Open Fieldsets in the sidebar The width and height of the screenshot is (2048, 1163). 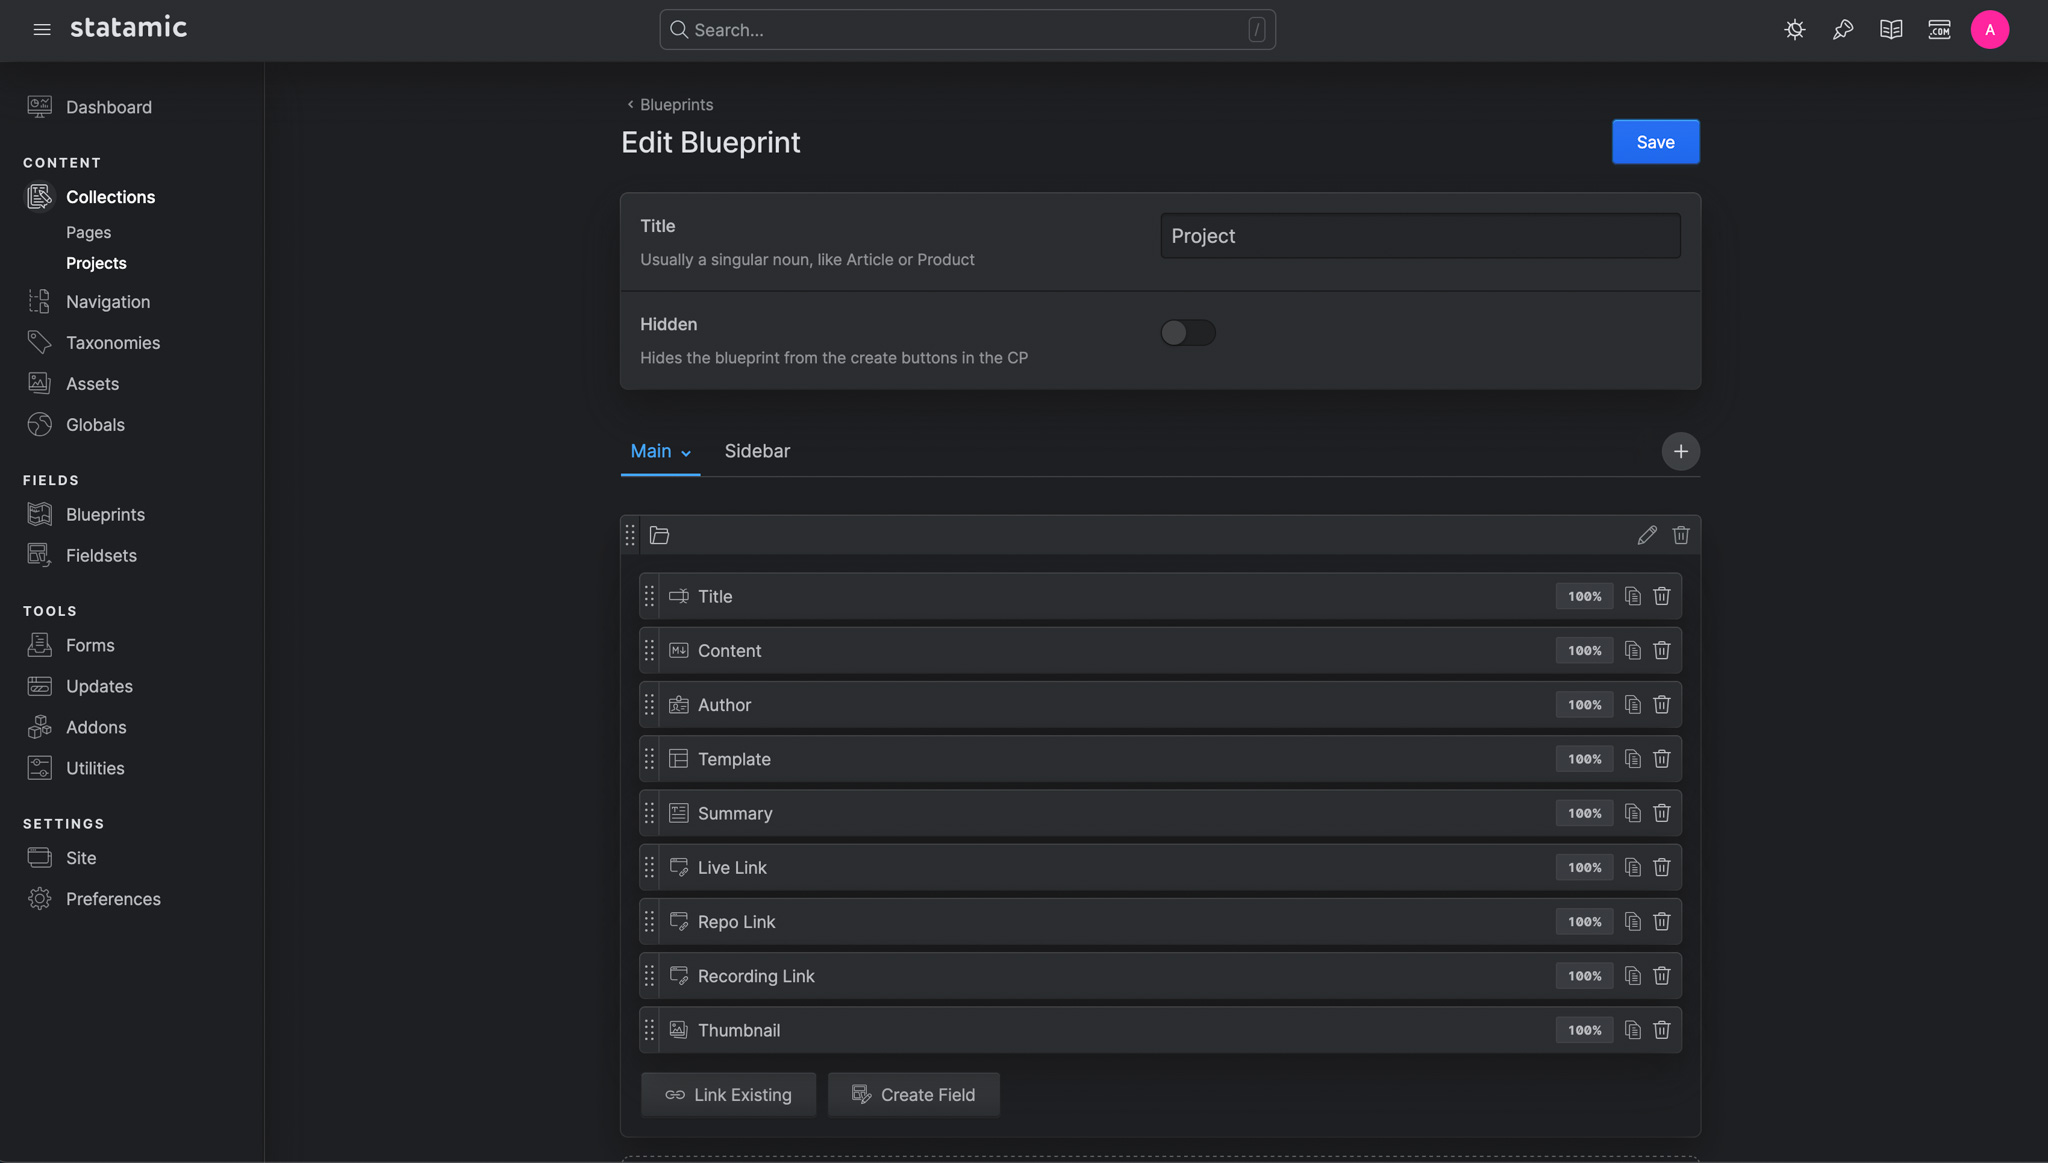click(x=101, y=556)
